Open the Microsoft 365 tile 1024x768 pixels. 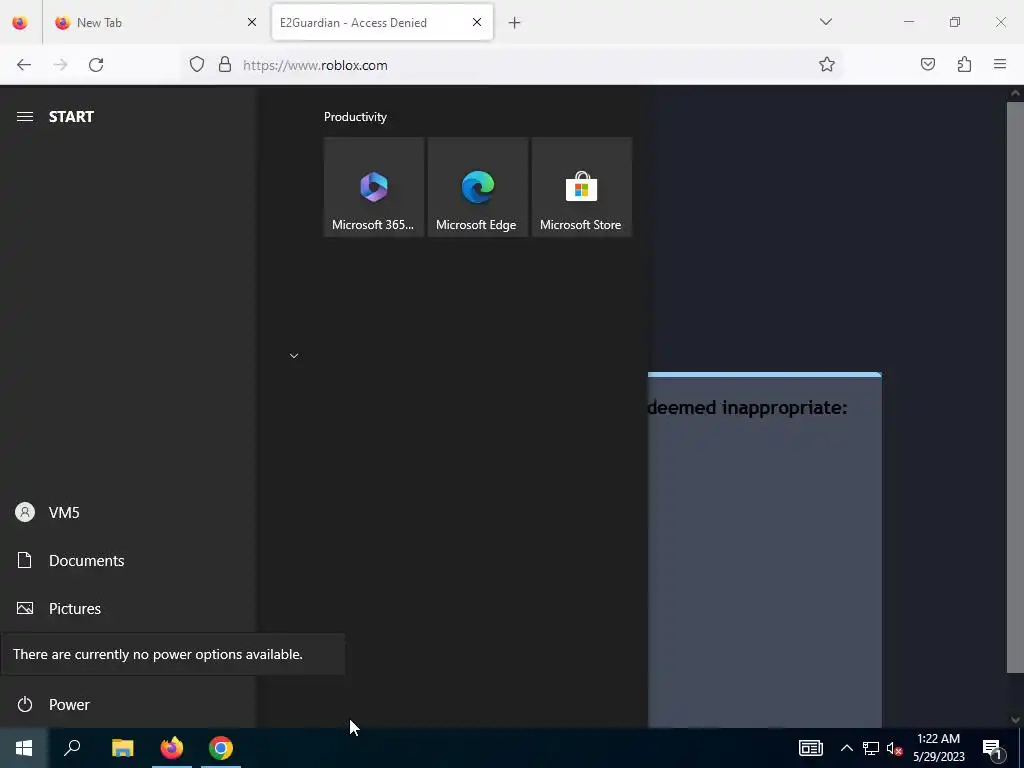coord(374,187)
